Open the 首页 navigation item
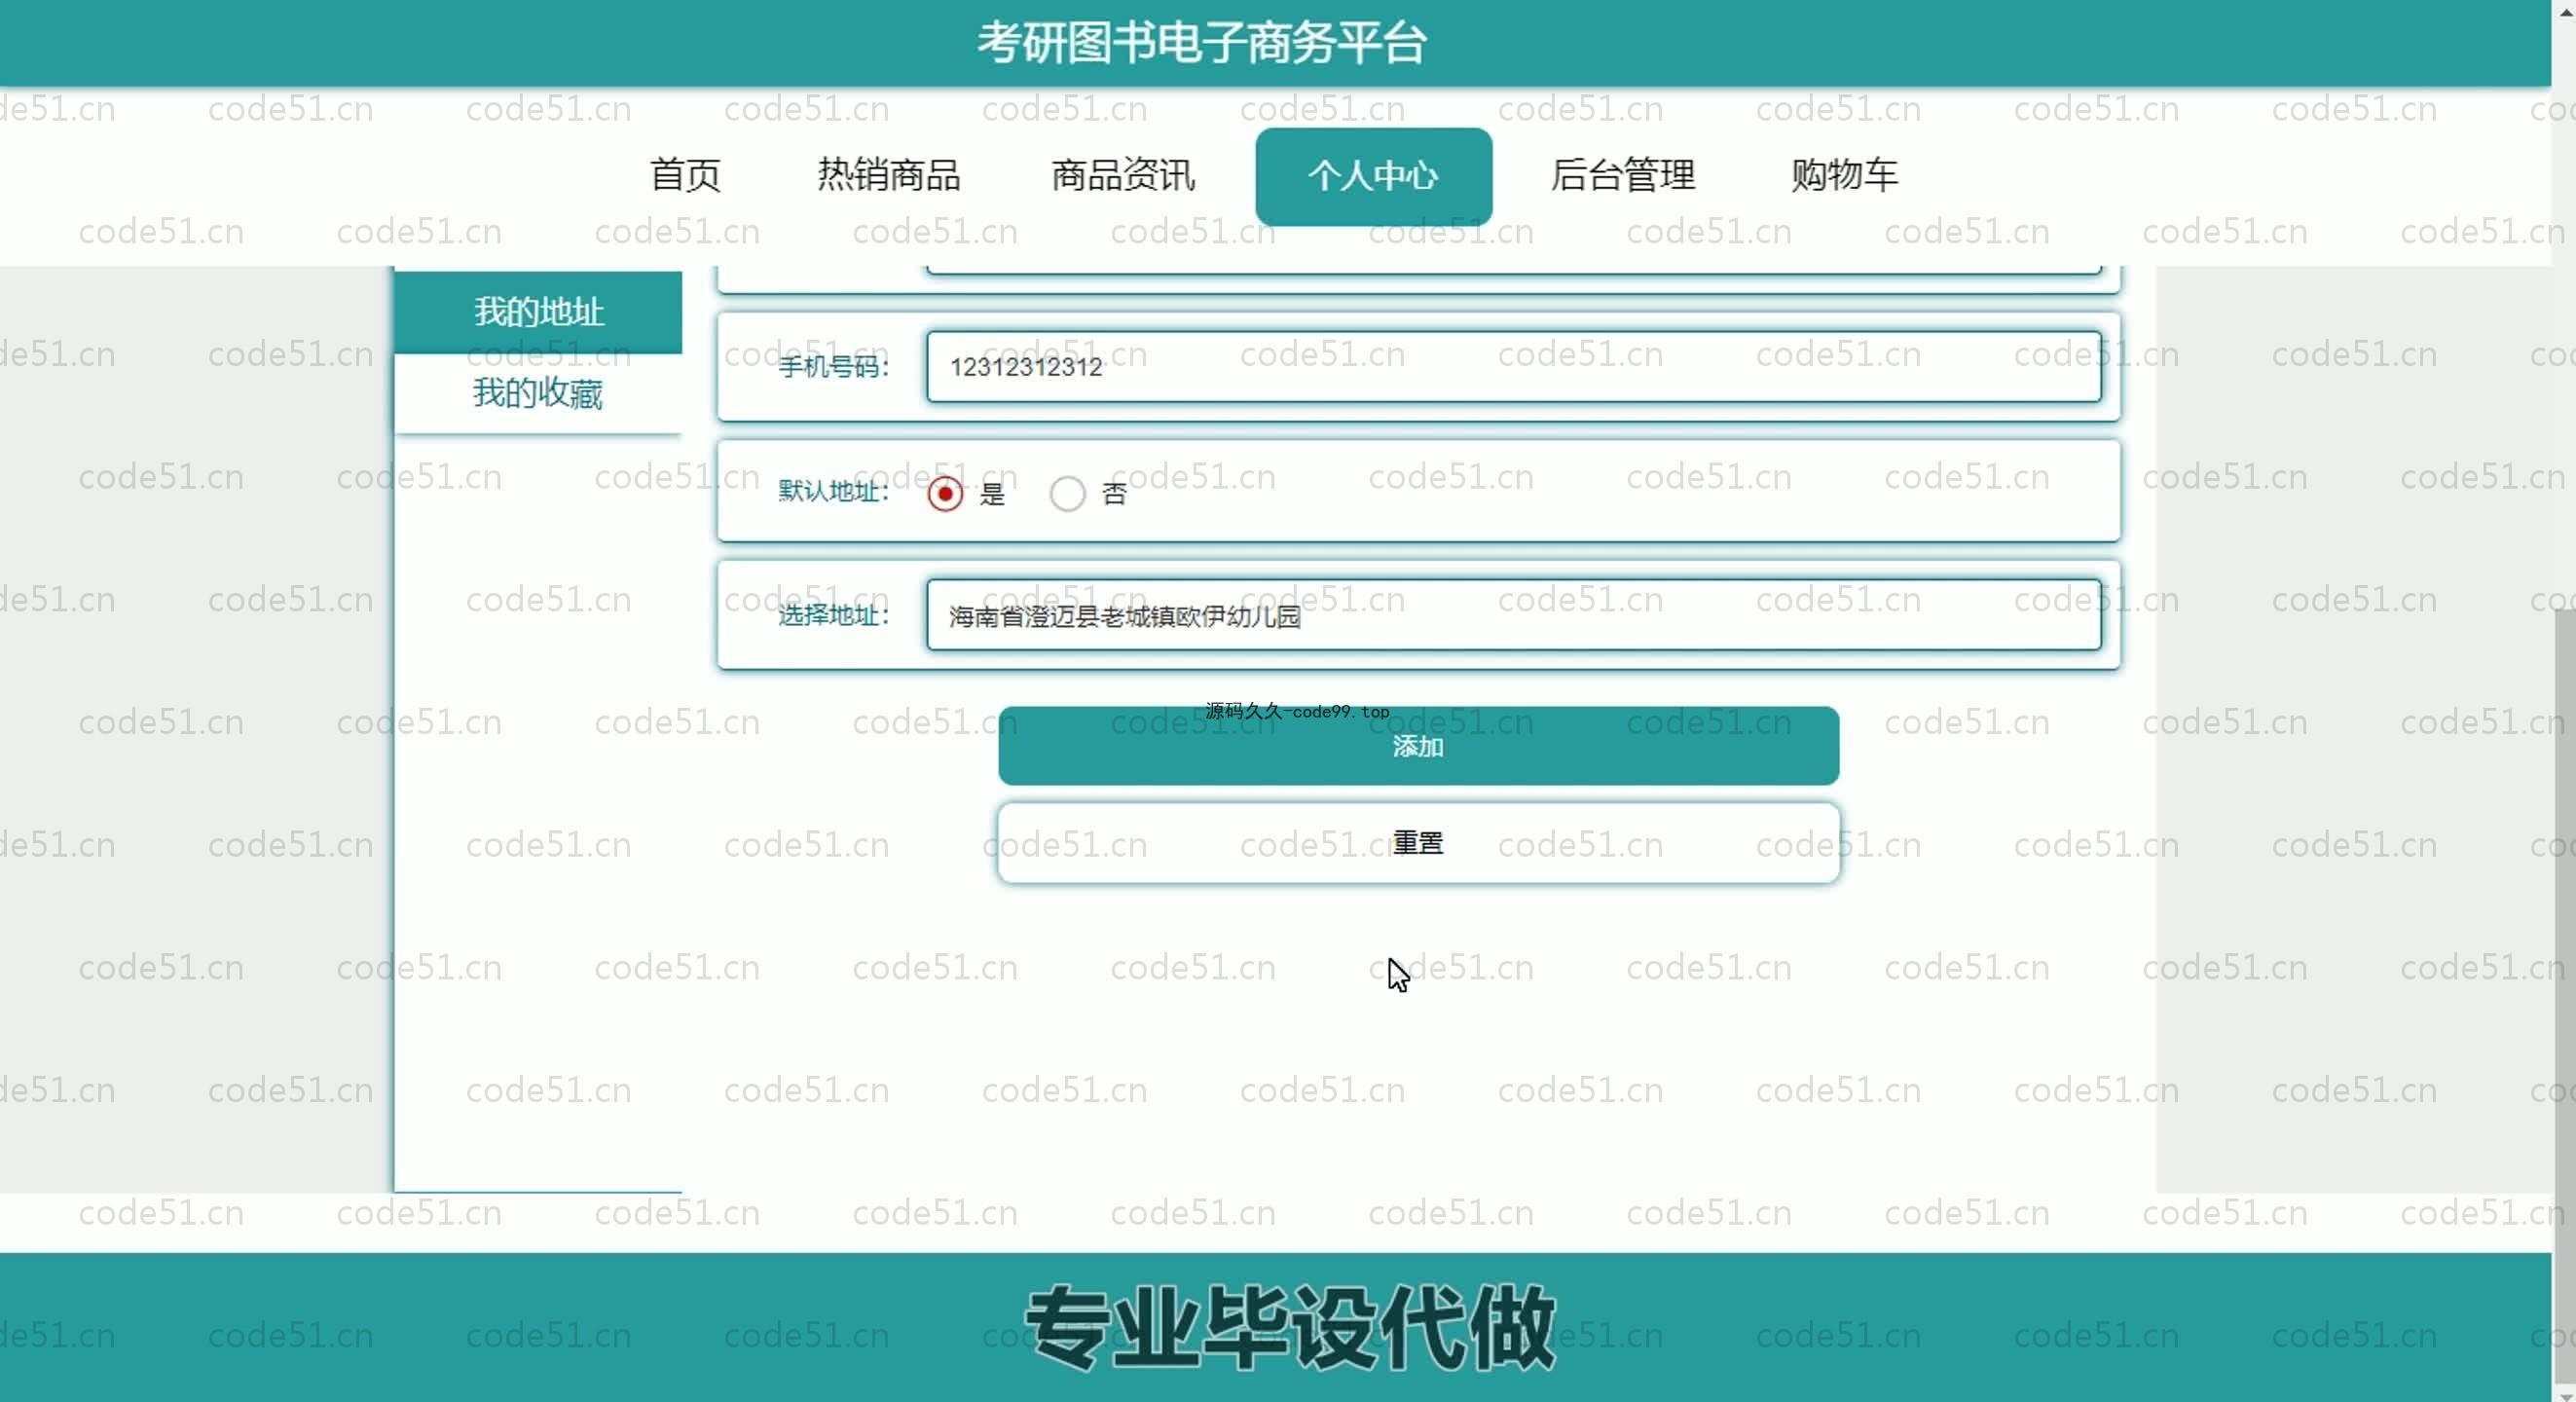Image resolution: width=2576 pixels, height=1402 pixels. [x=685, y=175]
